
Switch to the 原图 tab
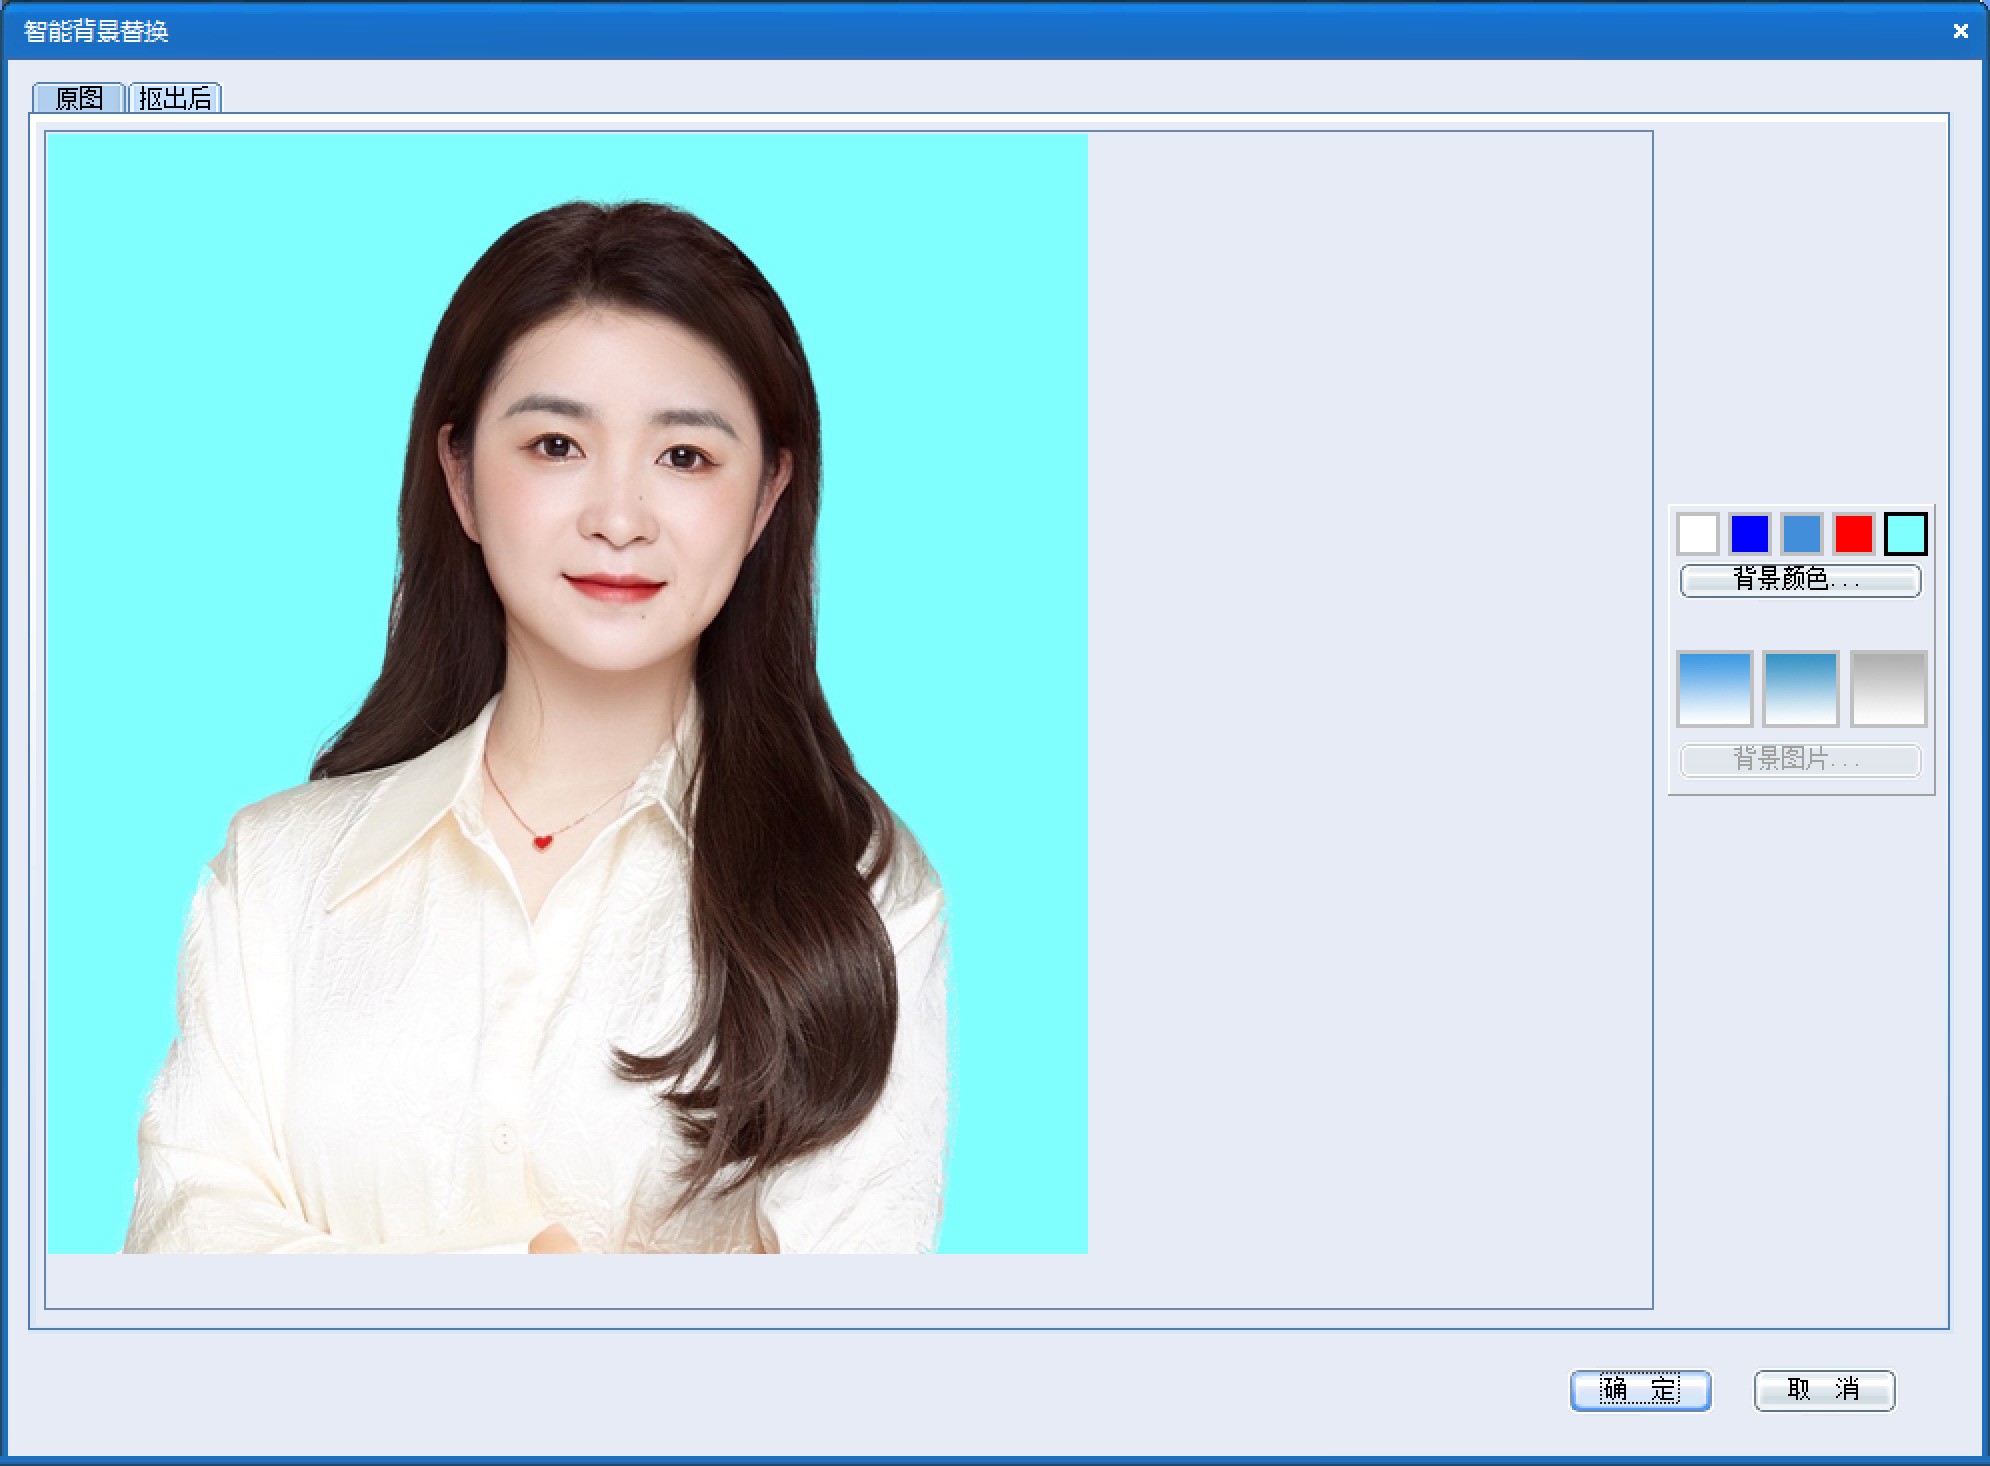(x=78, y=98)
